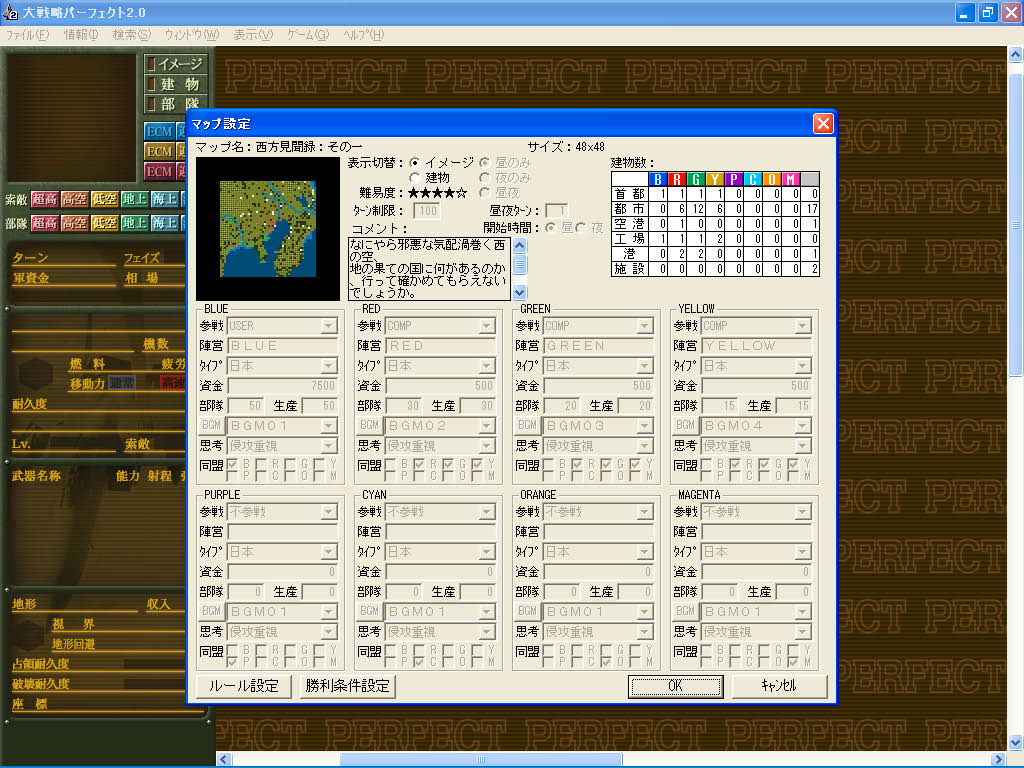Click the yellow ECM icon button
This screenshot has height=768, width=1024.
tap(159, 152)
